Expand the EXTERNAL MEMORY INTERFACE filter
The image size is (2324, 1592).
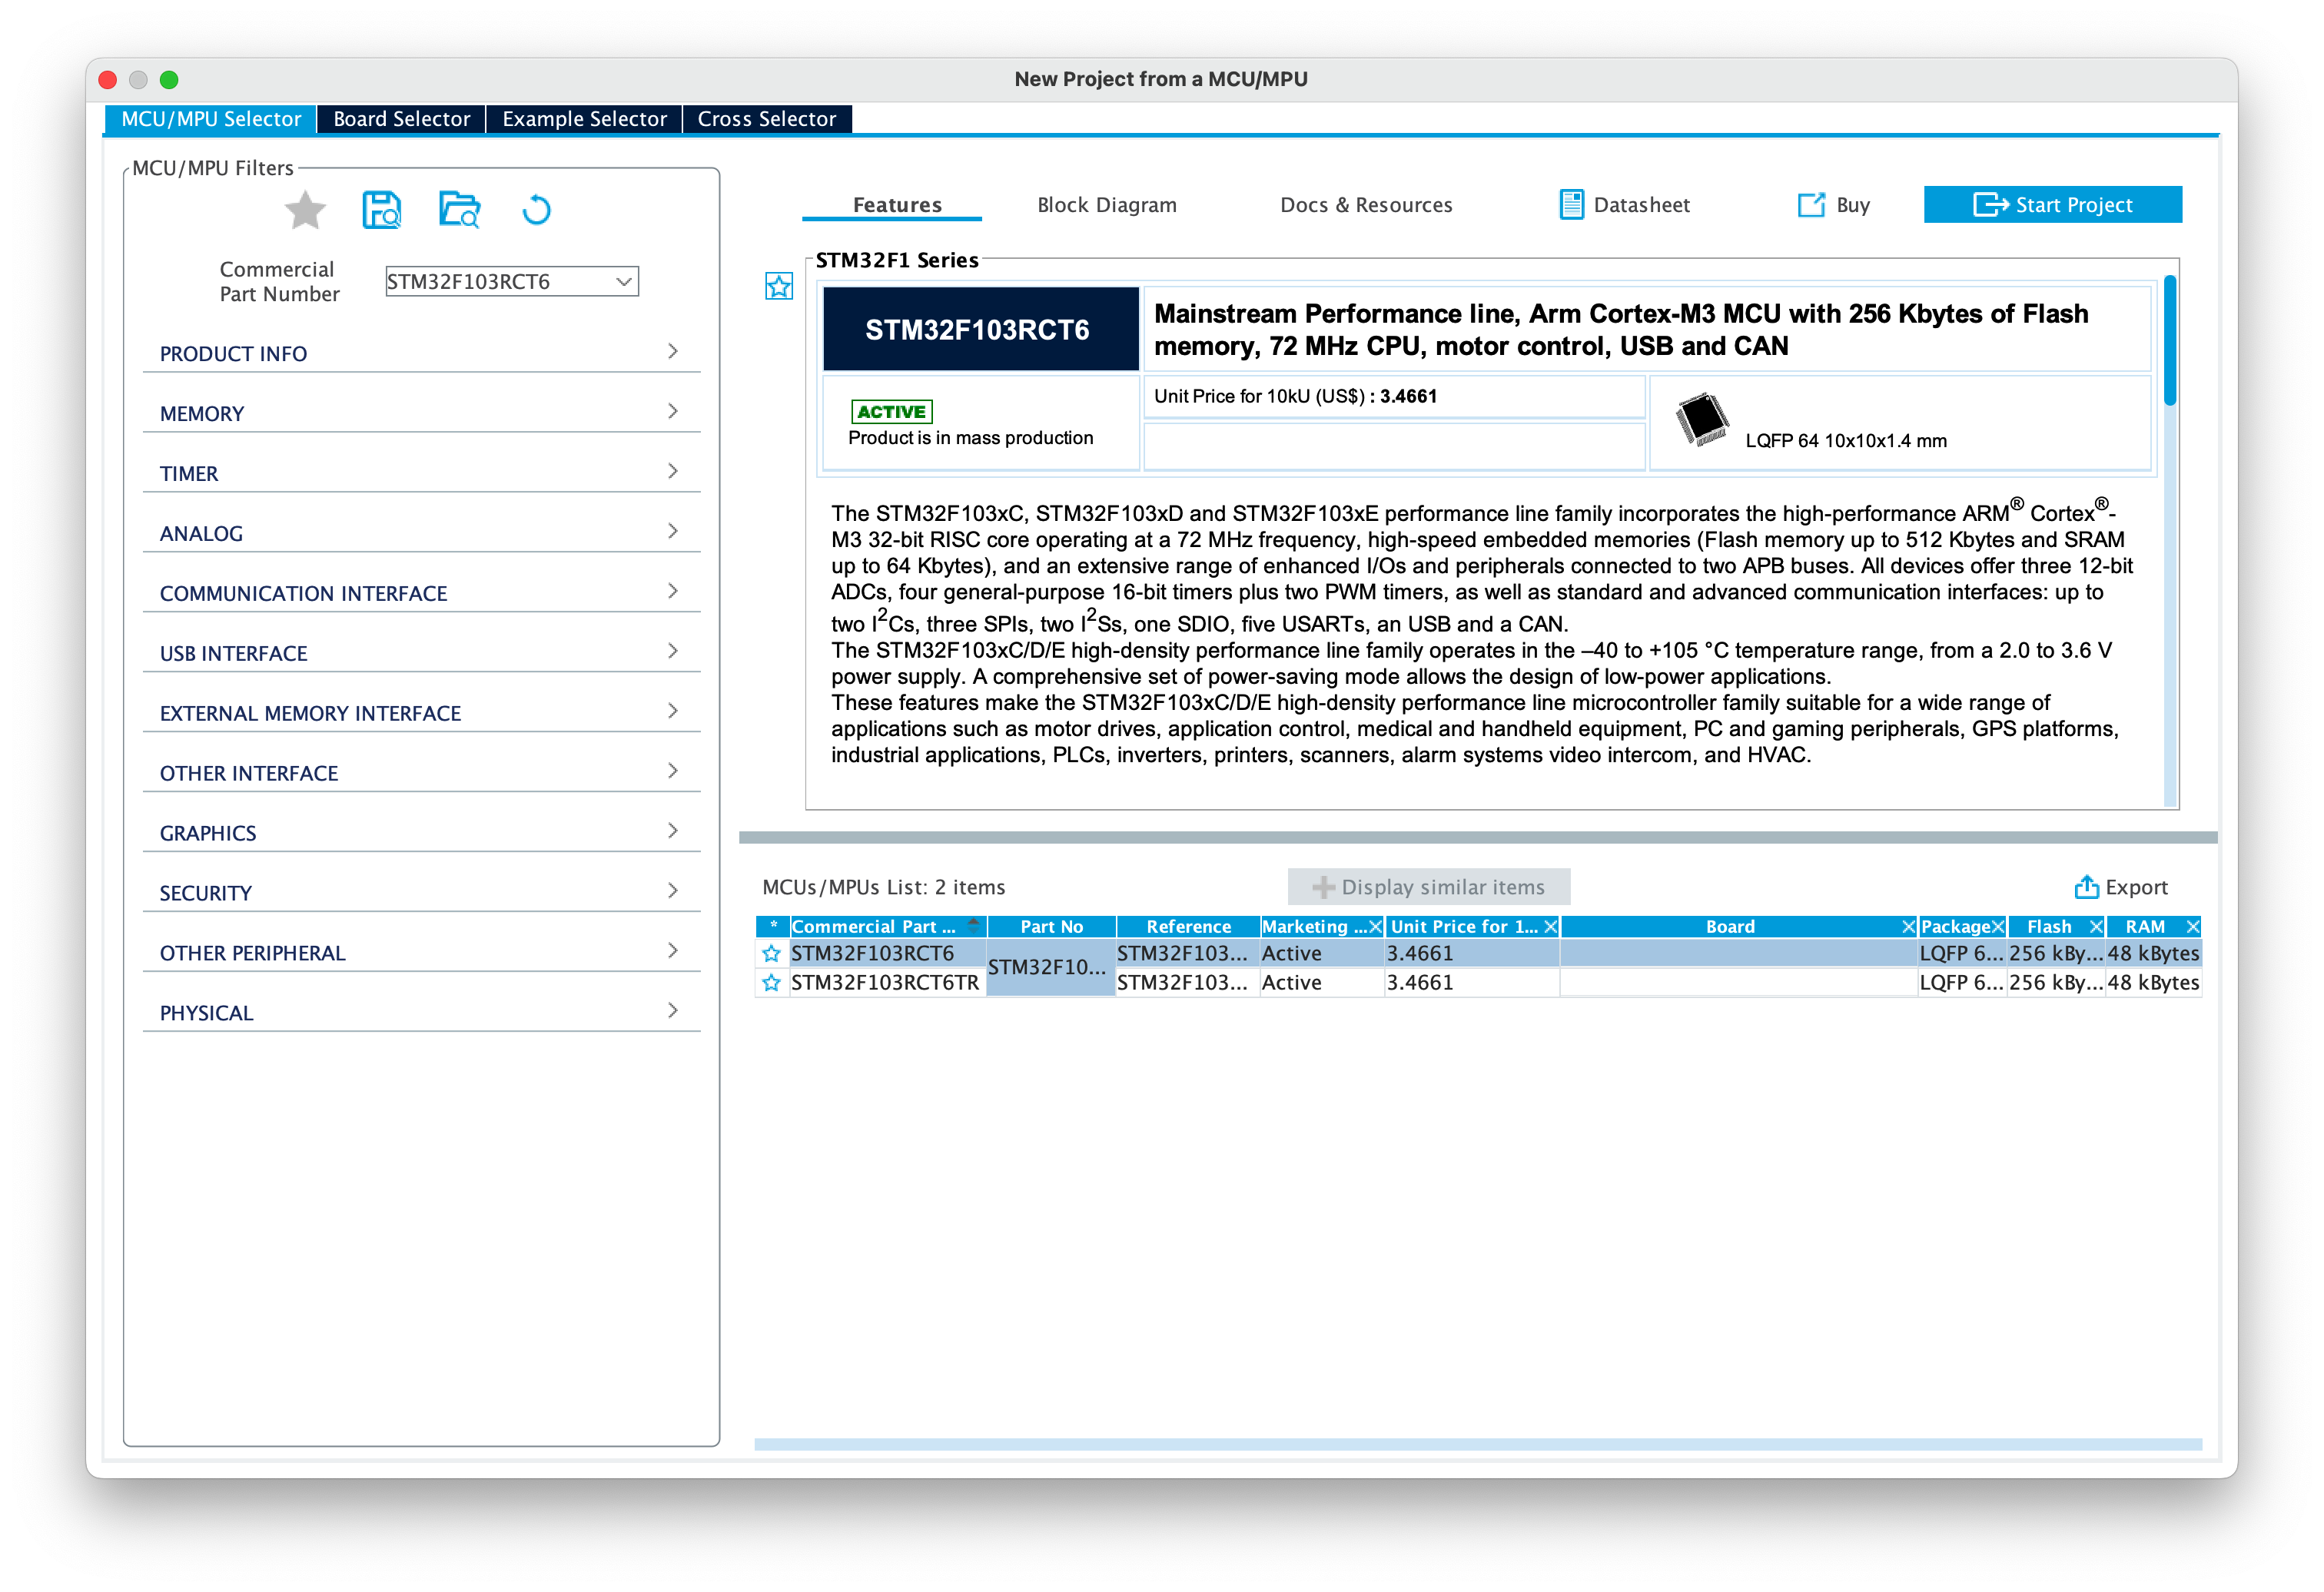tap(421, 713)
